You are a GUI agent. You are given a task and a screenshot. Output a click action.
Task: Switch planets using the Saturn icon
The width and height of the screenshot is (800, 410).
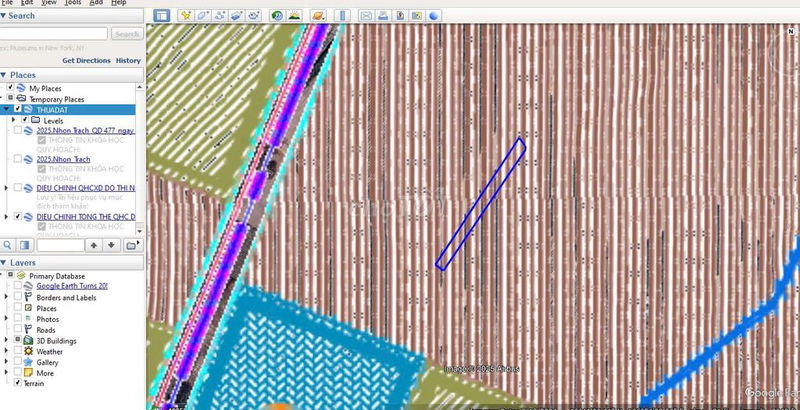tap(318, 16)
